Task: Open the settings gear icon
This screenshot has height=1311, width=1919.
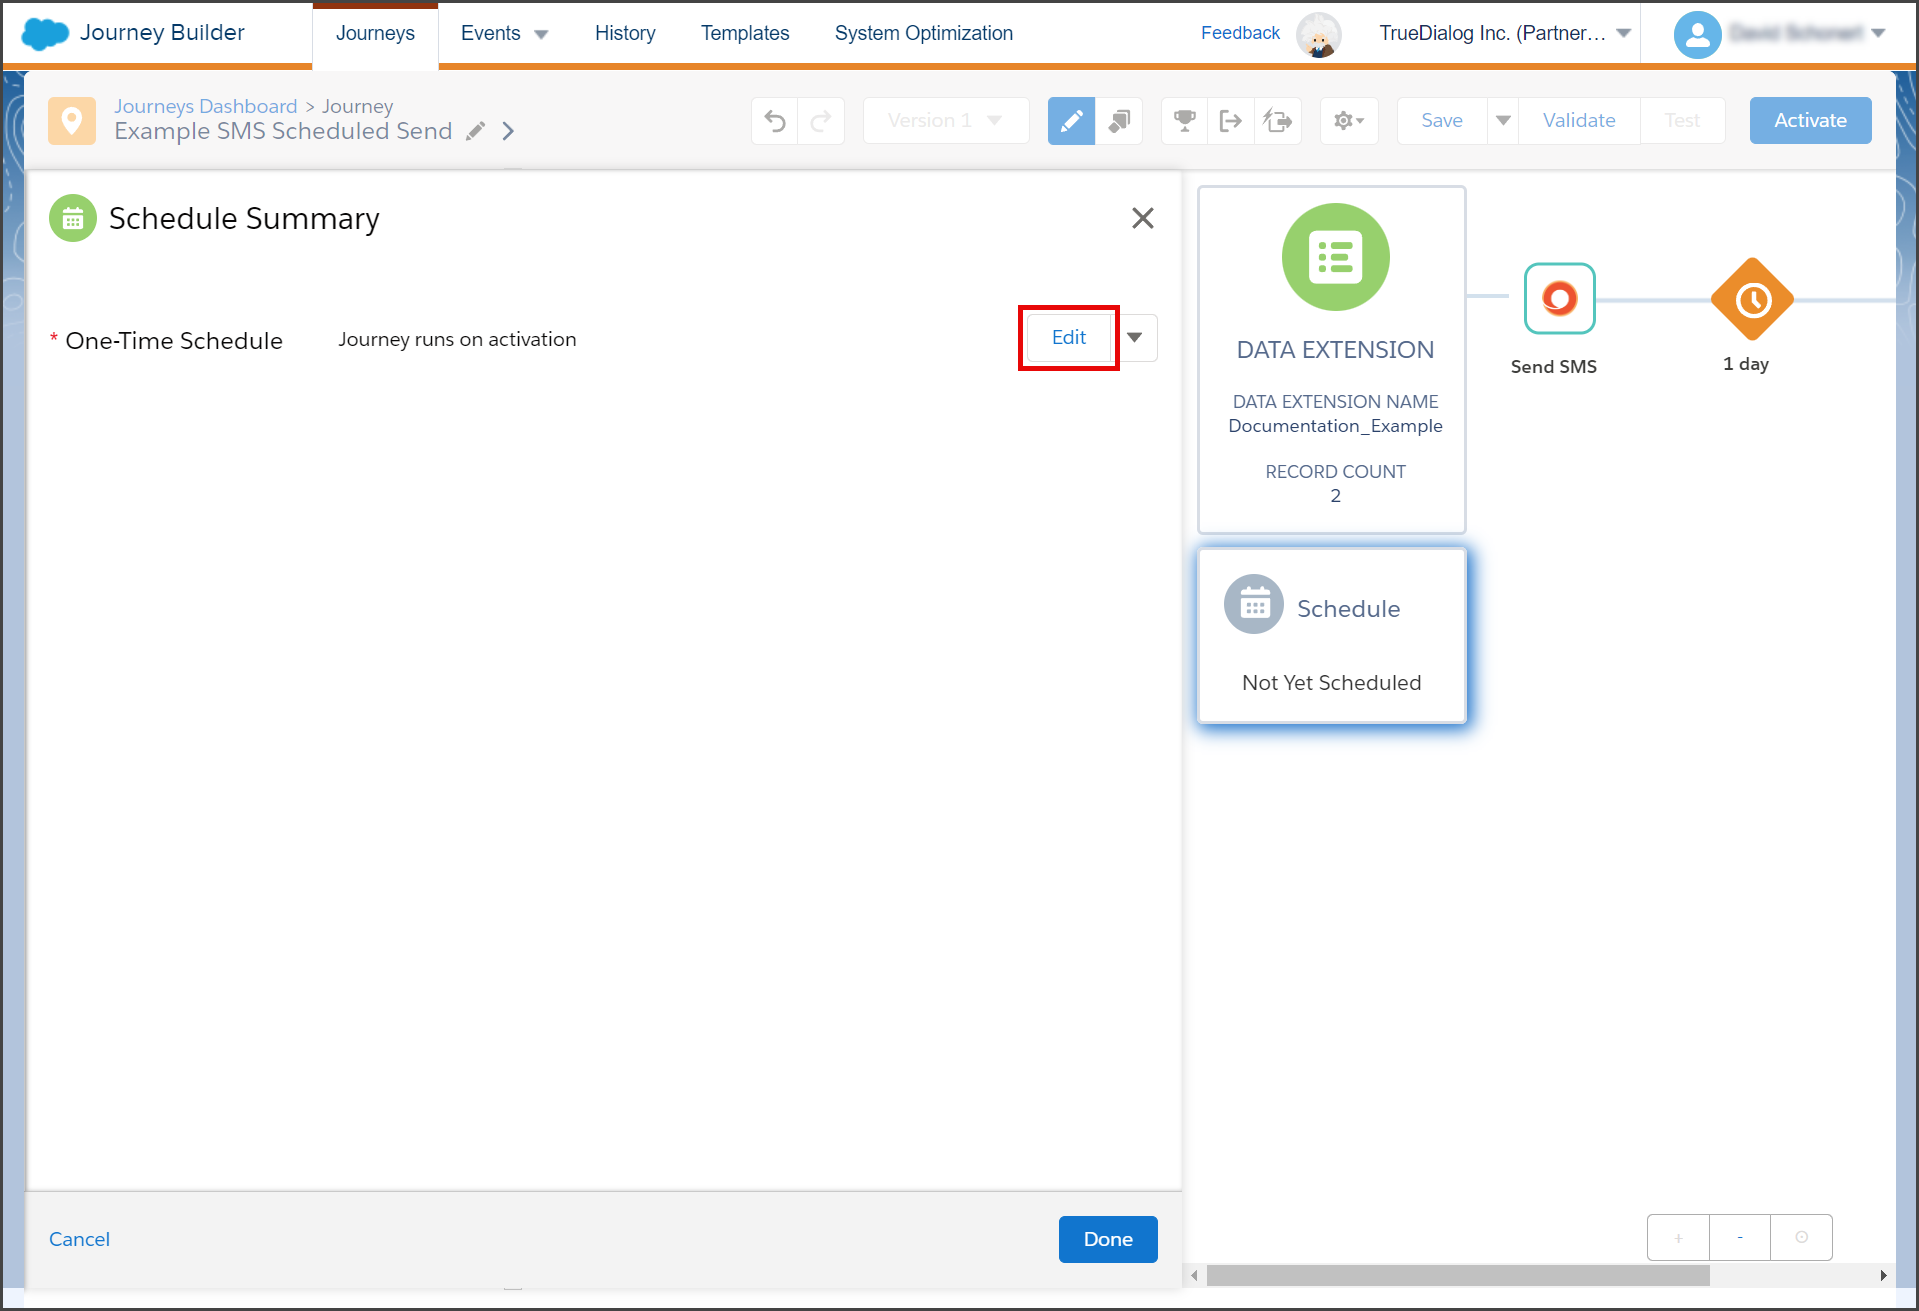Action: [x=1349, y=121]
